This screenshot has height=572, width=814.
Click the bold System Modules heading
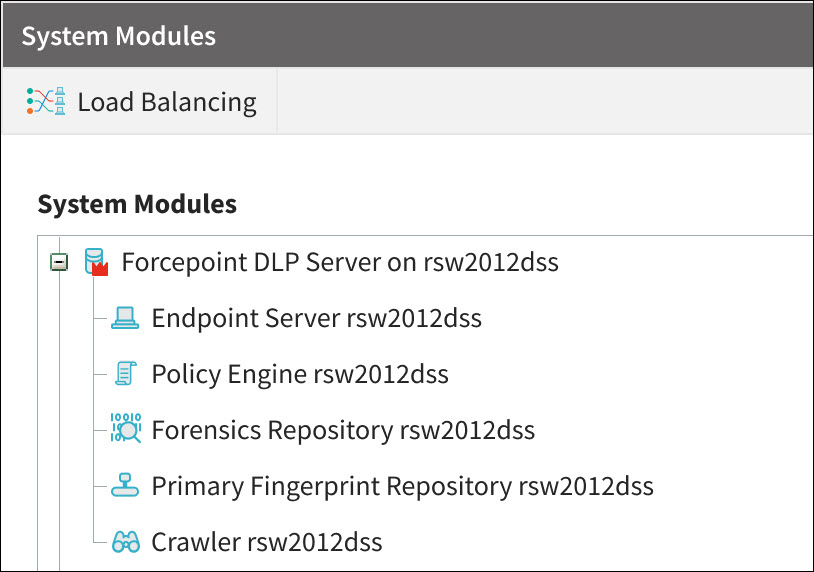point(137,205)
